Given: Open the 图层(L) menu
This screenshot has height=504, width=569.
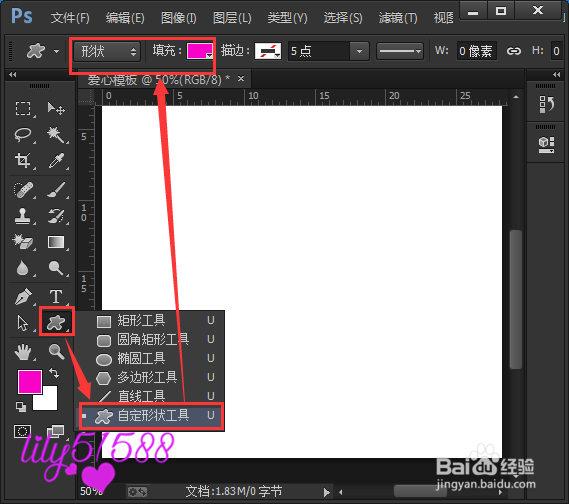Looking at the screenshot, I should click(x=232, y=17).
